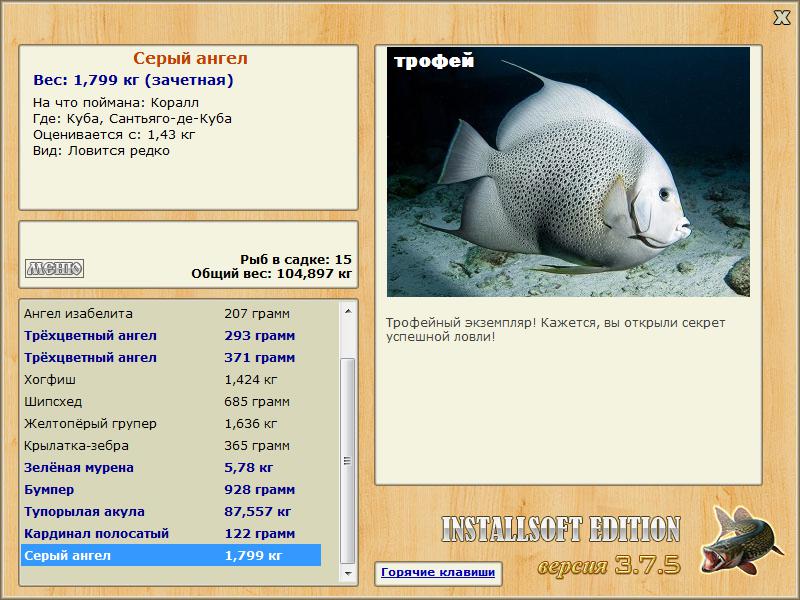Select the Зелёная мурена row
The height and width of the screenshot is (600, 800).
(171, 467)
